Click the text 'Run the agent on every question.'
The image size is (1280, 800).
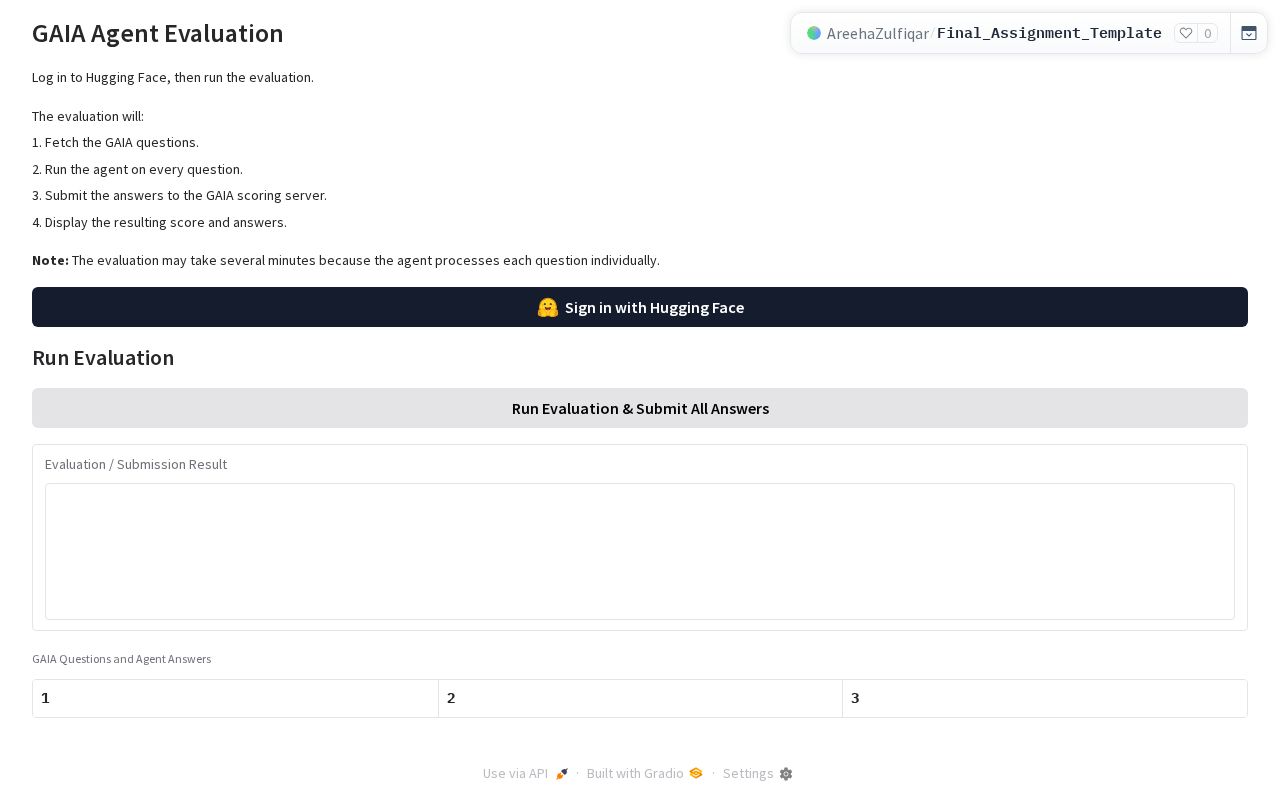pyautogui.click(x=144, y=170)
